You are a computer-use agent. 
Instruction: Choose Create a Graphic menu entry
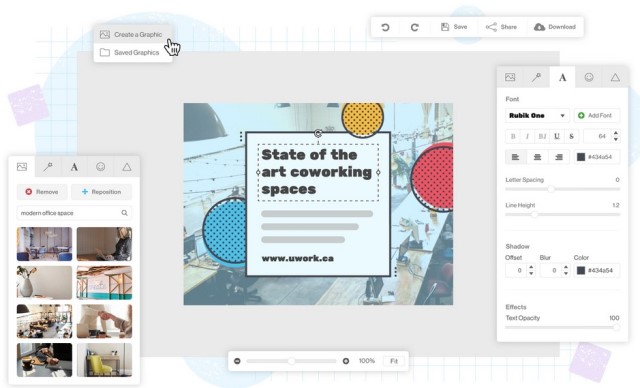tap(132, 35)
